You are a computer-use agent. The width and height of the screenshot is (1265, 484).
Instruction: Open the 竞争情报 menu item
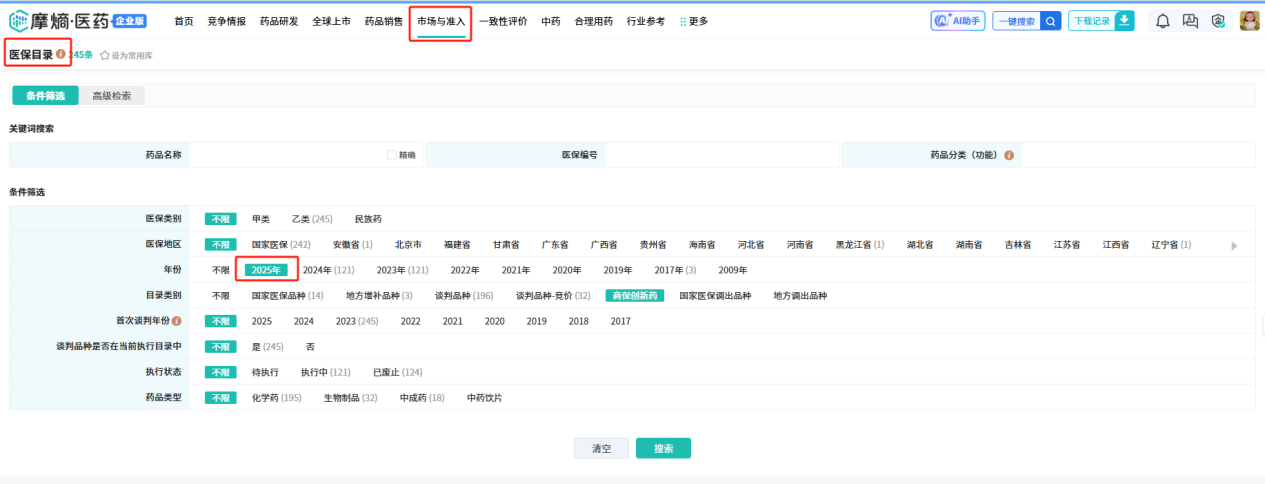click(226, 21)
